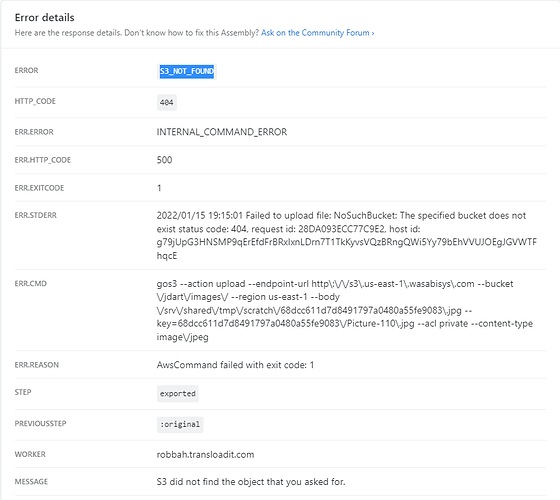Viewport: 560px width, 500px height.
Task: Click the ERR.HTTP_CODE row label
Action: (x=43, y=160)
